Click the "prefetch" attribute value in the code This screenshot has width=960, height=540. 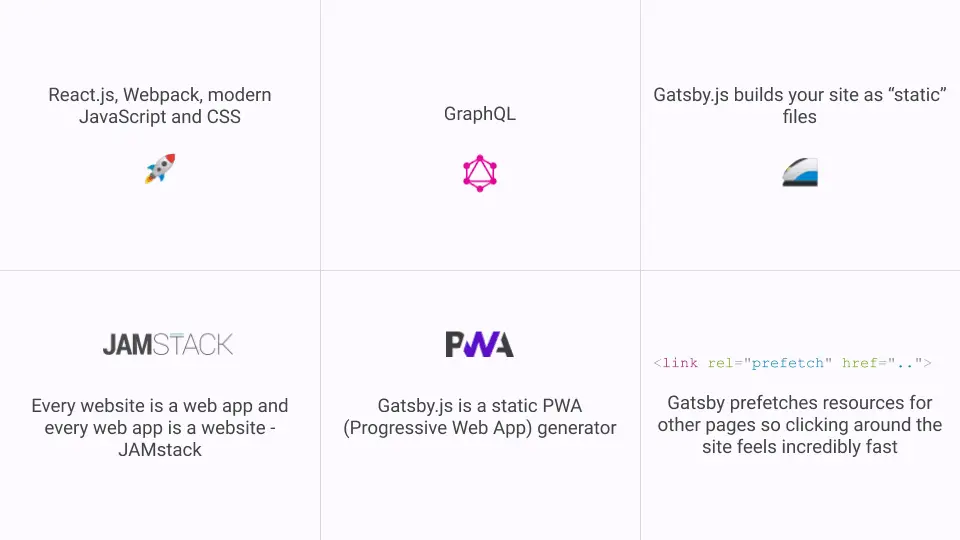790,363
